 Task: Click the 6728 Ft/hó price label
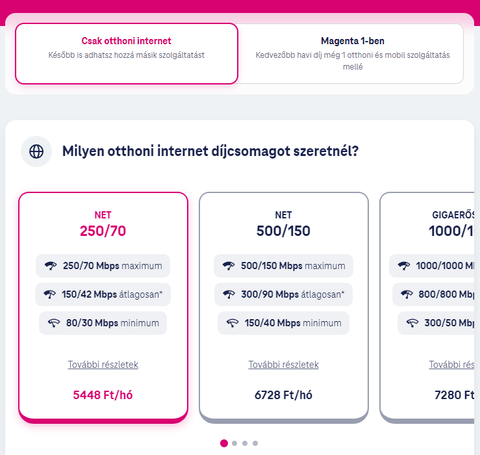pyautogui.click(x=283, y=395)
